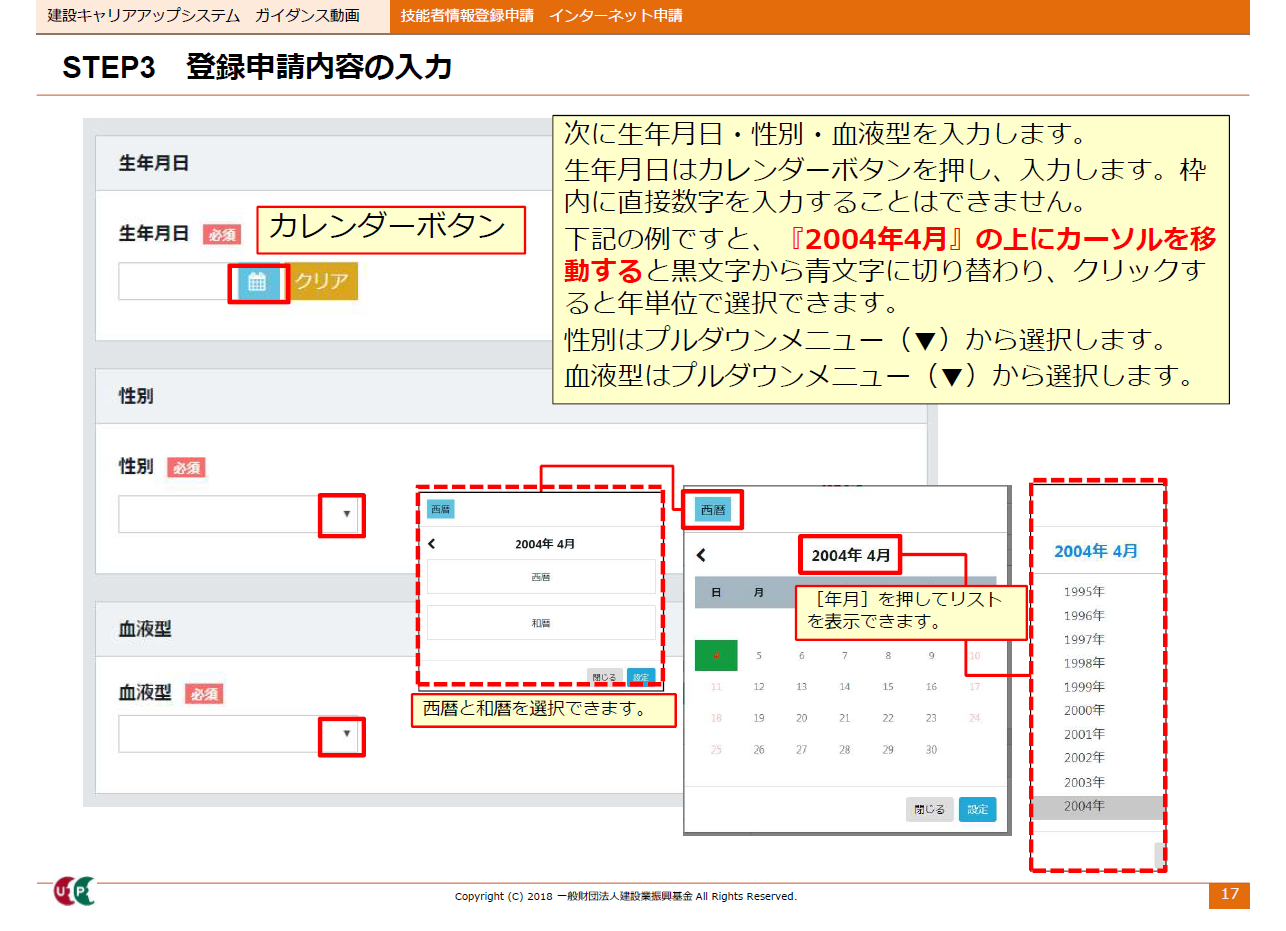The height and width of the screenshot is (931, 1286).
Task: Select day 19 in the calendar
Action: pos(759,718)
